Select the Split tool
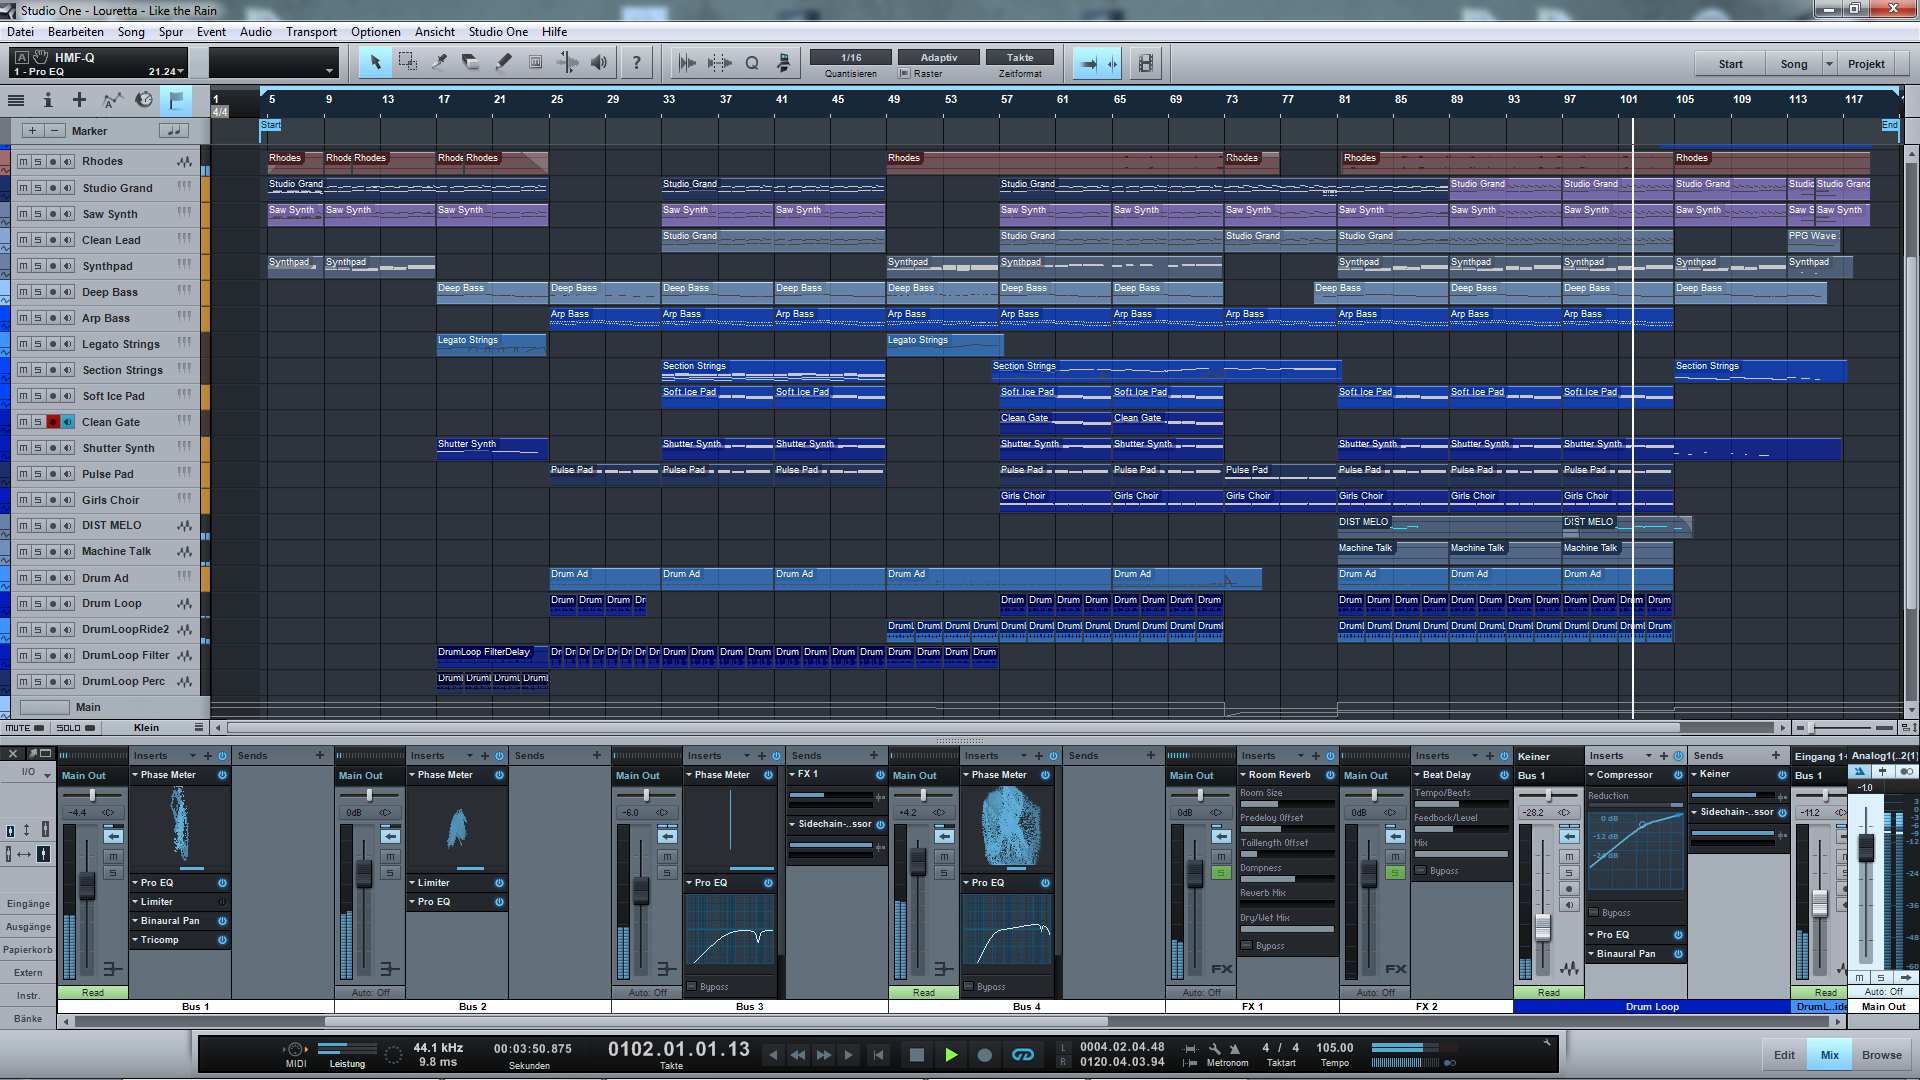The image size is (1920, 1080). [439, 63]
